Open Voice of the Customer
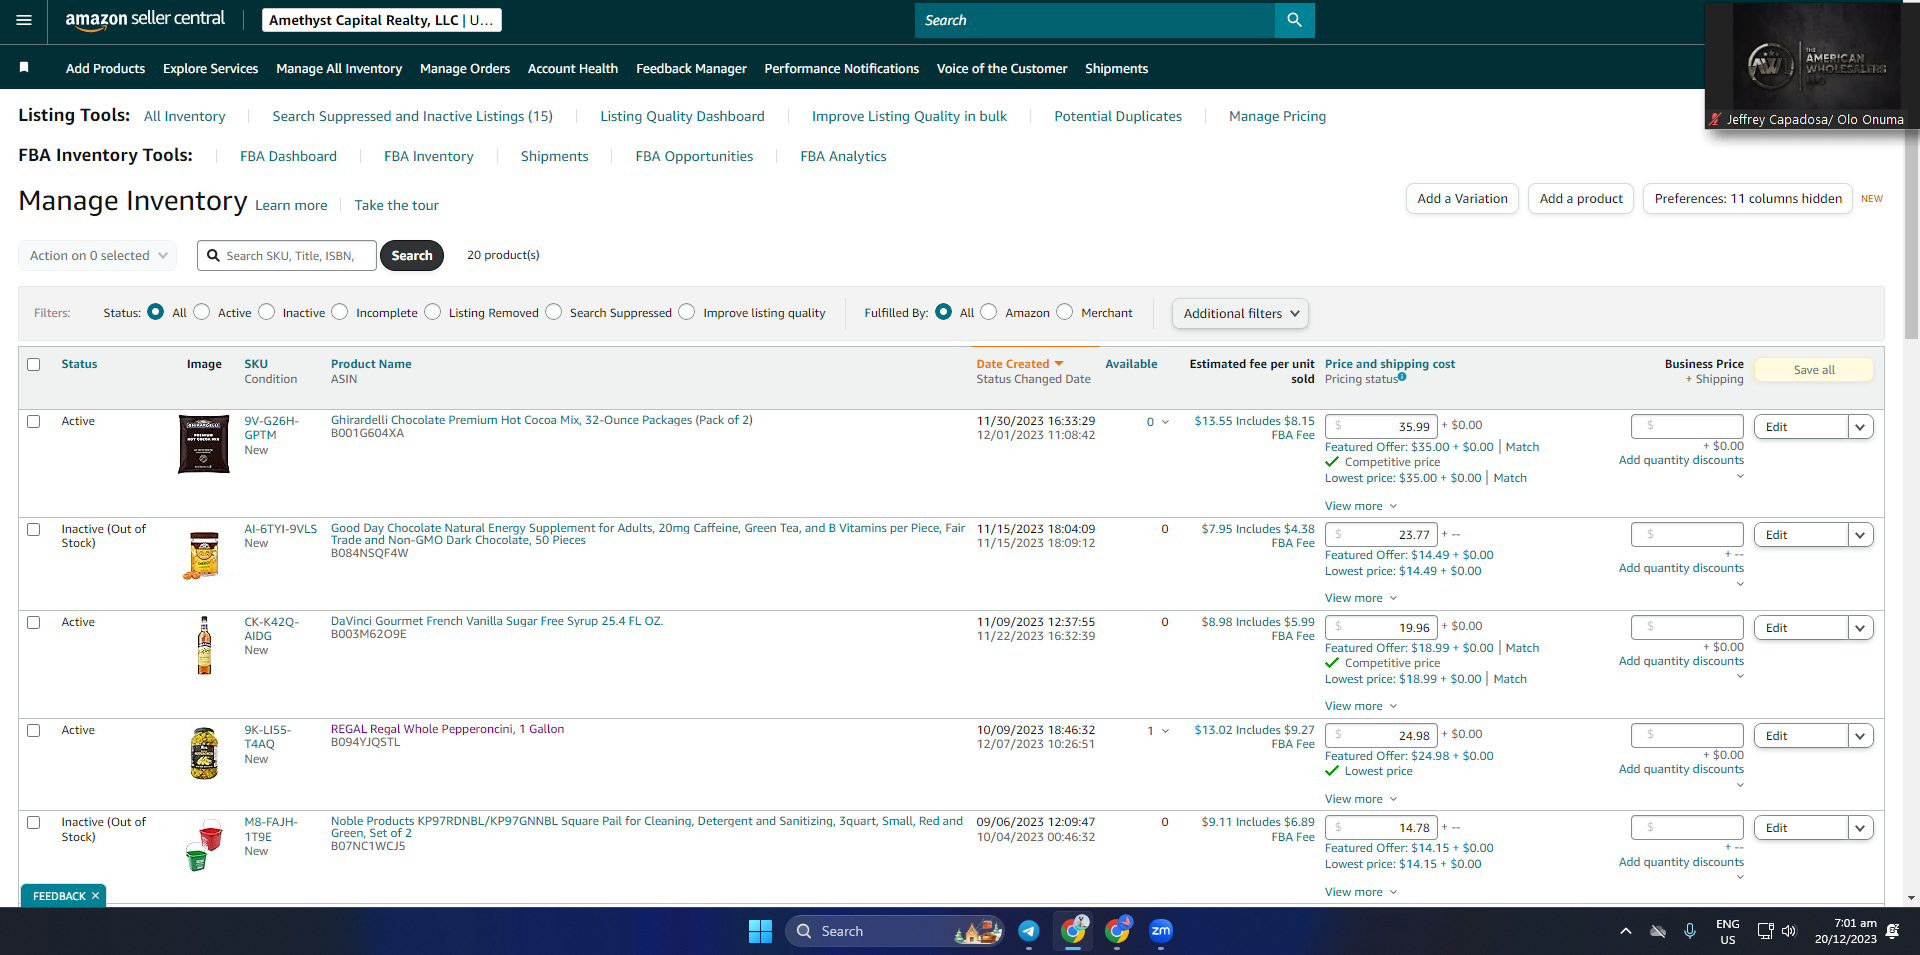1920x955 pixels. [x=1002, y=68]
